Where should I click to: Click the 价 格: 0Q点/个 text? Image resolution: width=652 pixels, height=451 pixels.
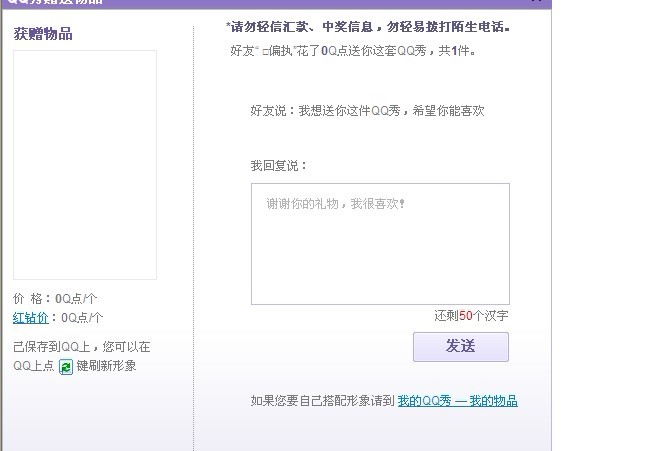click(55, 298)
